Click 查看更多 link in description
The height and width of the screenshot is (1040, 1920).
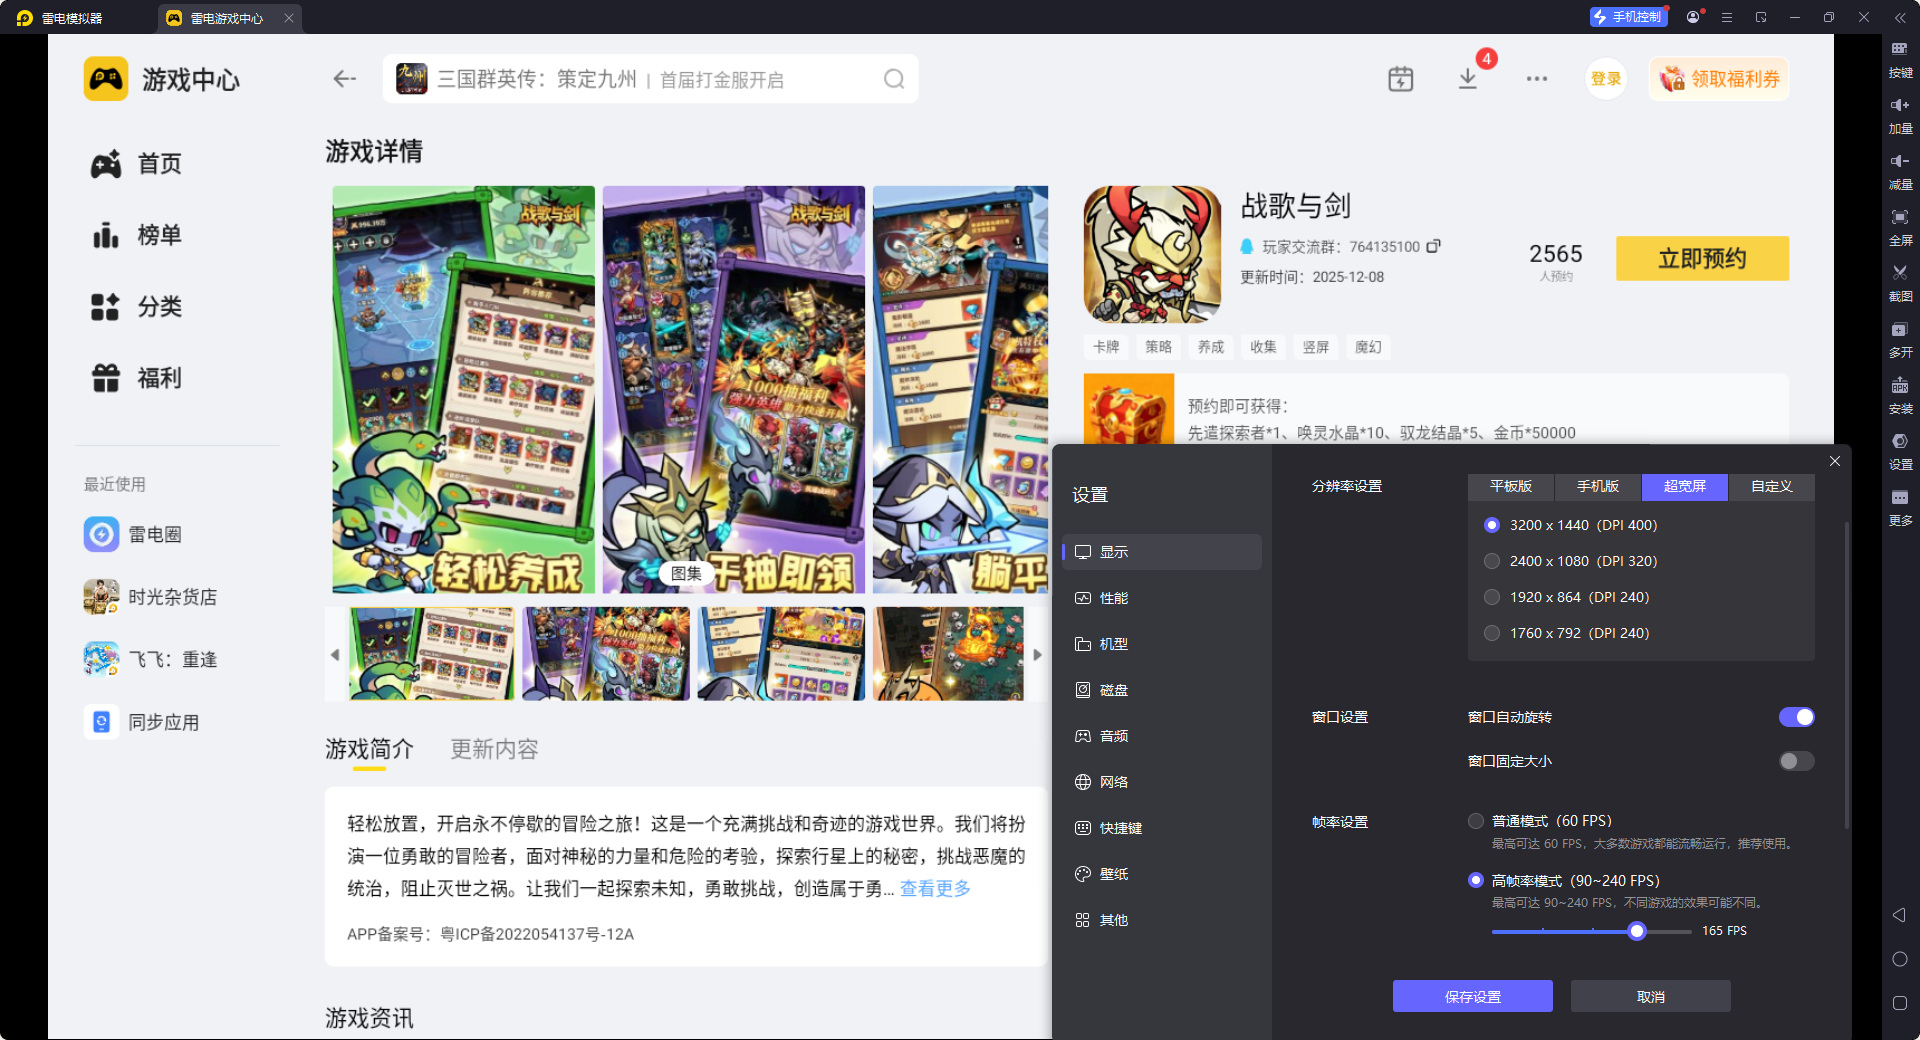[935, 888]
